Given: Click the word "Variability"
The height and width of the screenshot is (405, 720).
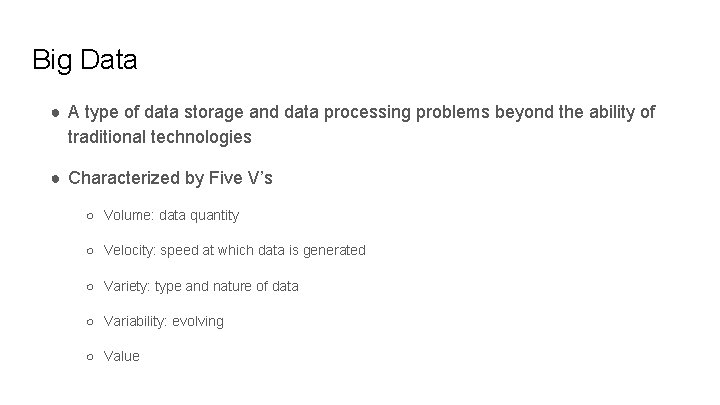Looking at the screenshot, I should tap(135, 321).
